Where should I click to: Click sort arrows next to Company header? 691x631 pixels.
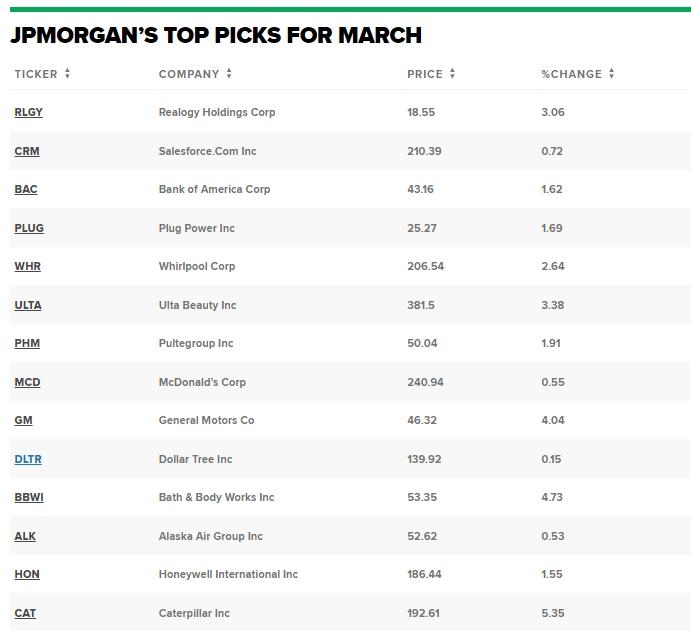pos(229,74)
